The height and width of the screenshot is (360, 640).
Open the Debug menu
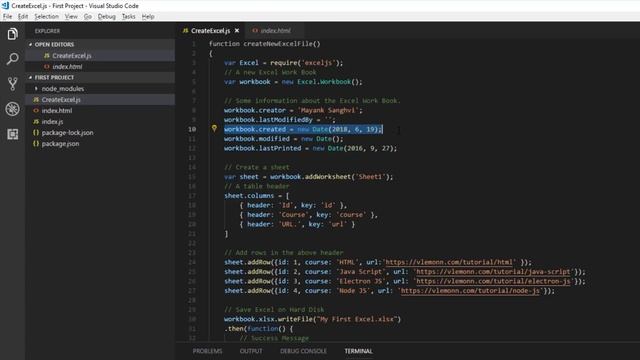point(107,17)
